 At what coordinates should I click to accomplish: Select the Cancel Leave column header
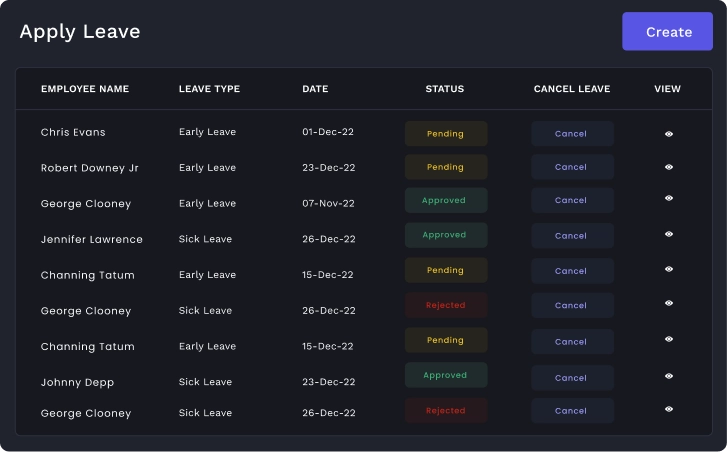(571, 89)
